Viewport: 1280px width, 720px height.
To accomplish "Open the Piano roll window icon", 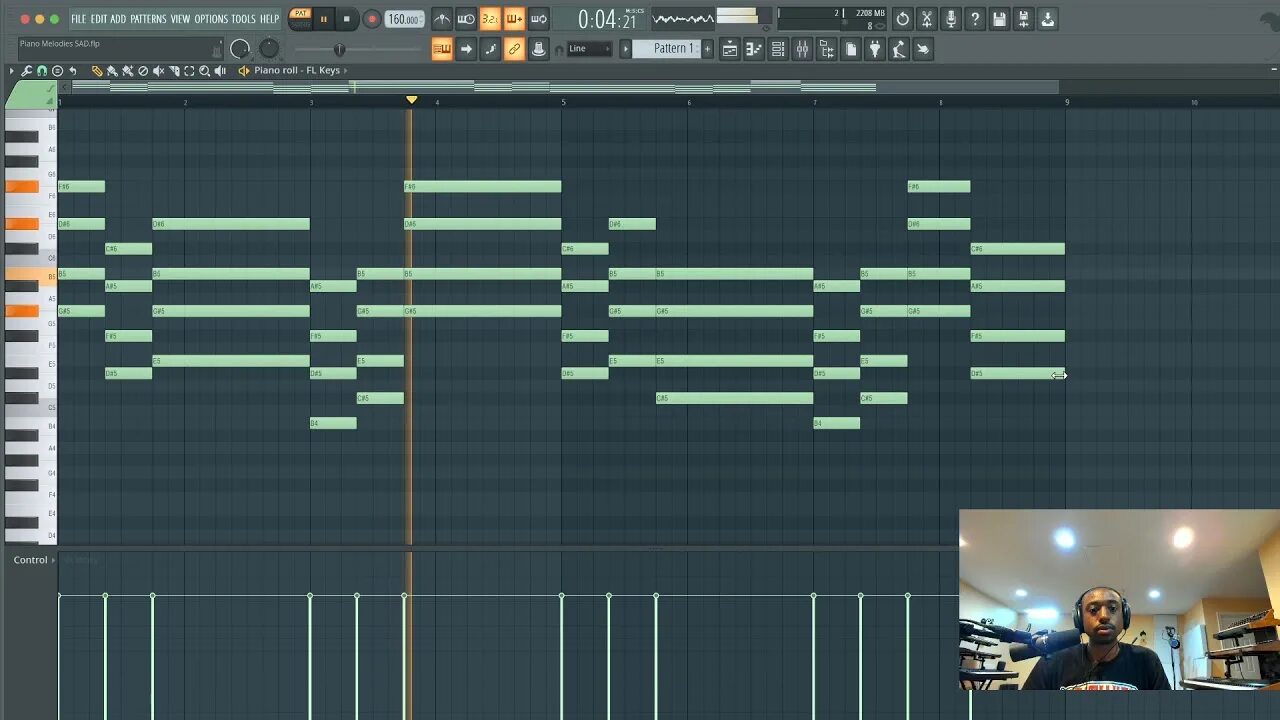I will 754,49.
